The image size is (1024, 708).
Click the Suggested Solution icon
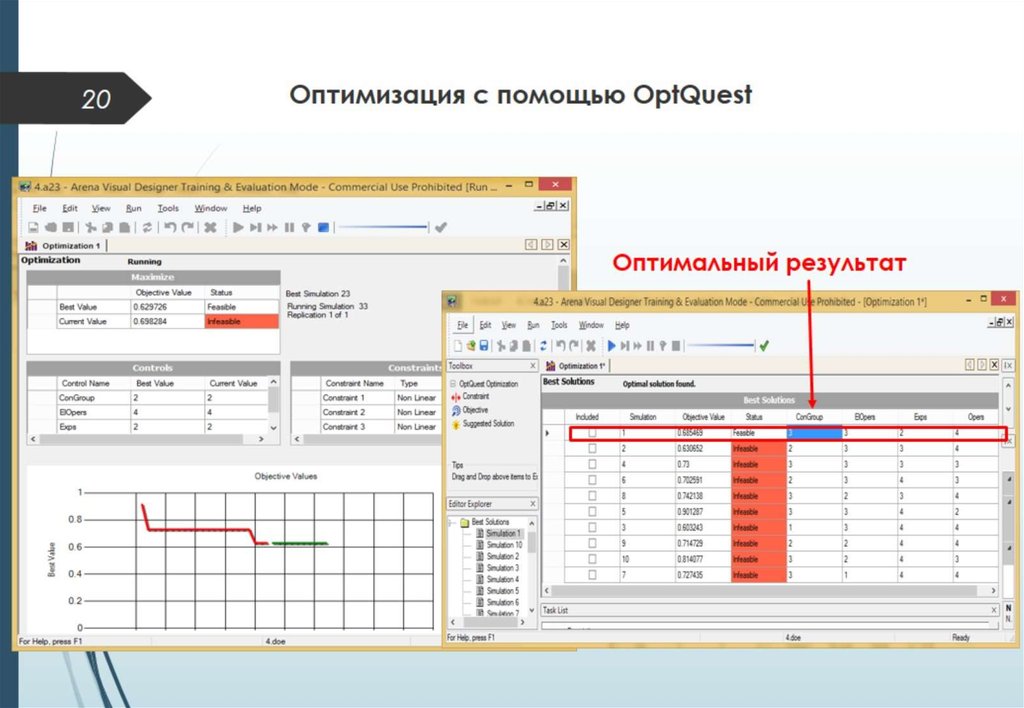click(456, 423)
